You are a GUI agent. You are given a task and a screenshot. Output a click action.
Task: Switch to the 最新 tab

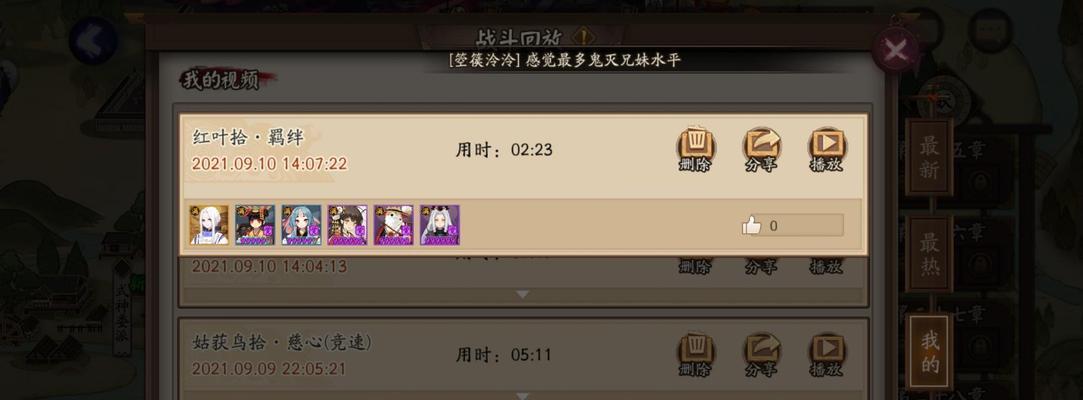[929, 157]
